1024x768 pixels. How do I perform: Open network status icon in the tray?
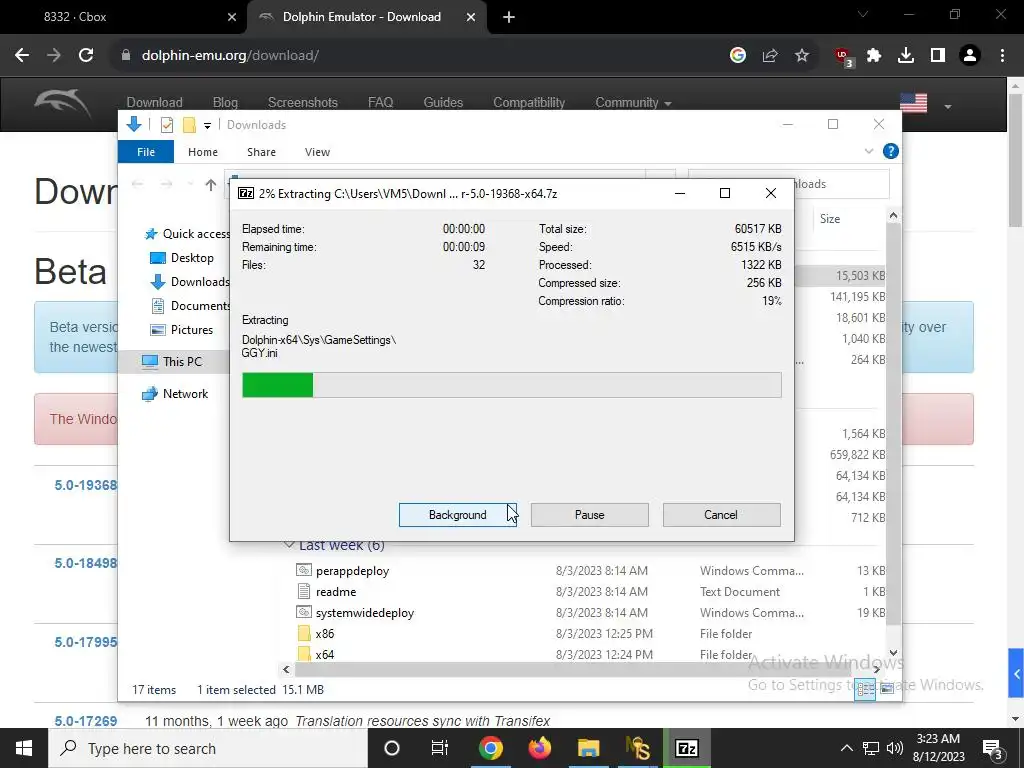(871, 748)
